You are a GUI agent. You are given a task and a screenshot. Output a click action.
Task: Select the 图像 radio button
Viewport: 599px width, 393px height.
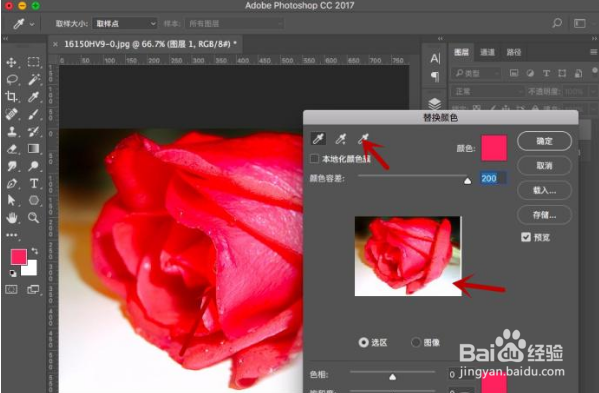416,342
